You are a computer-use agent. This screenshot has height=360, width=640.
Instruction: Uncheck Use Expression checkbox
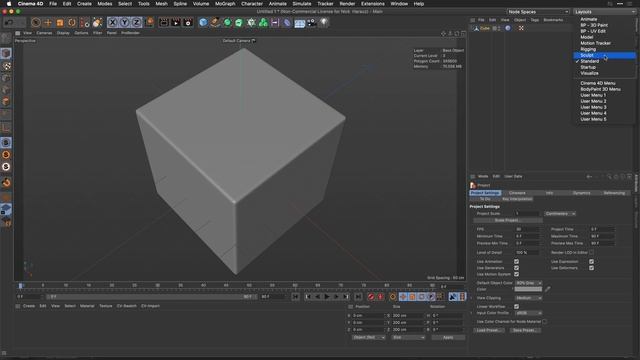tap(591, 262)
